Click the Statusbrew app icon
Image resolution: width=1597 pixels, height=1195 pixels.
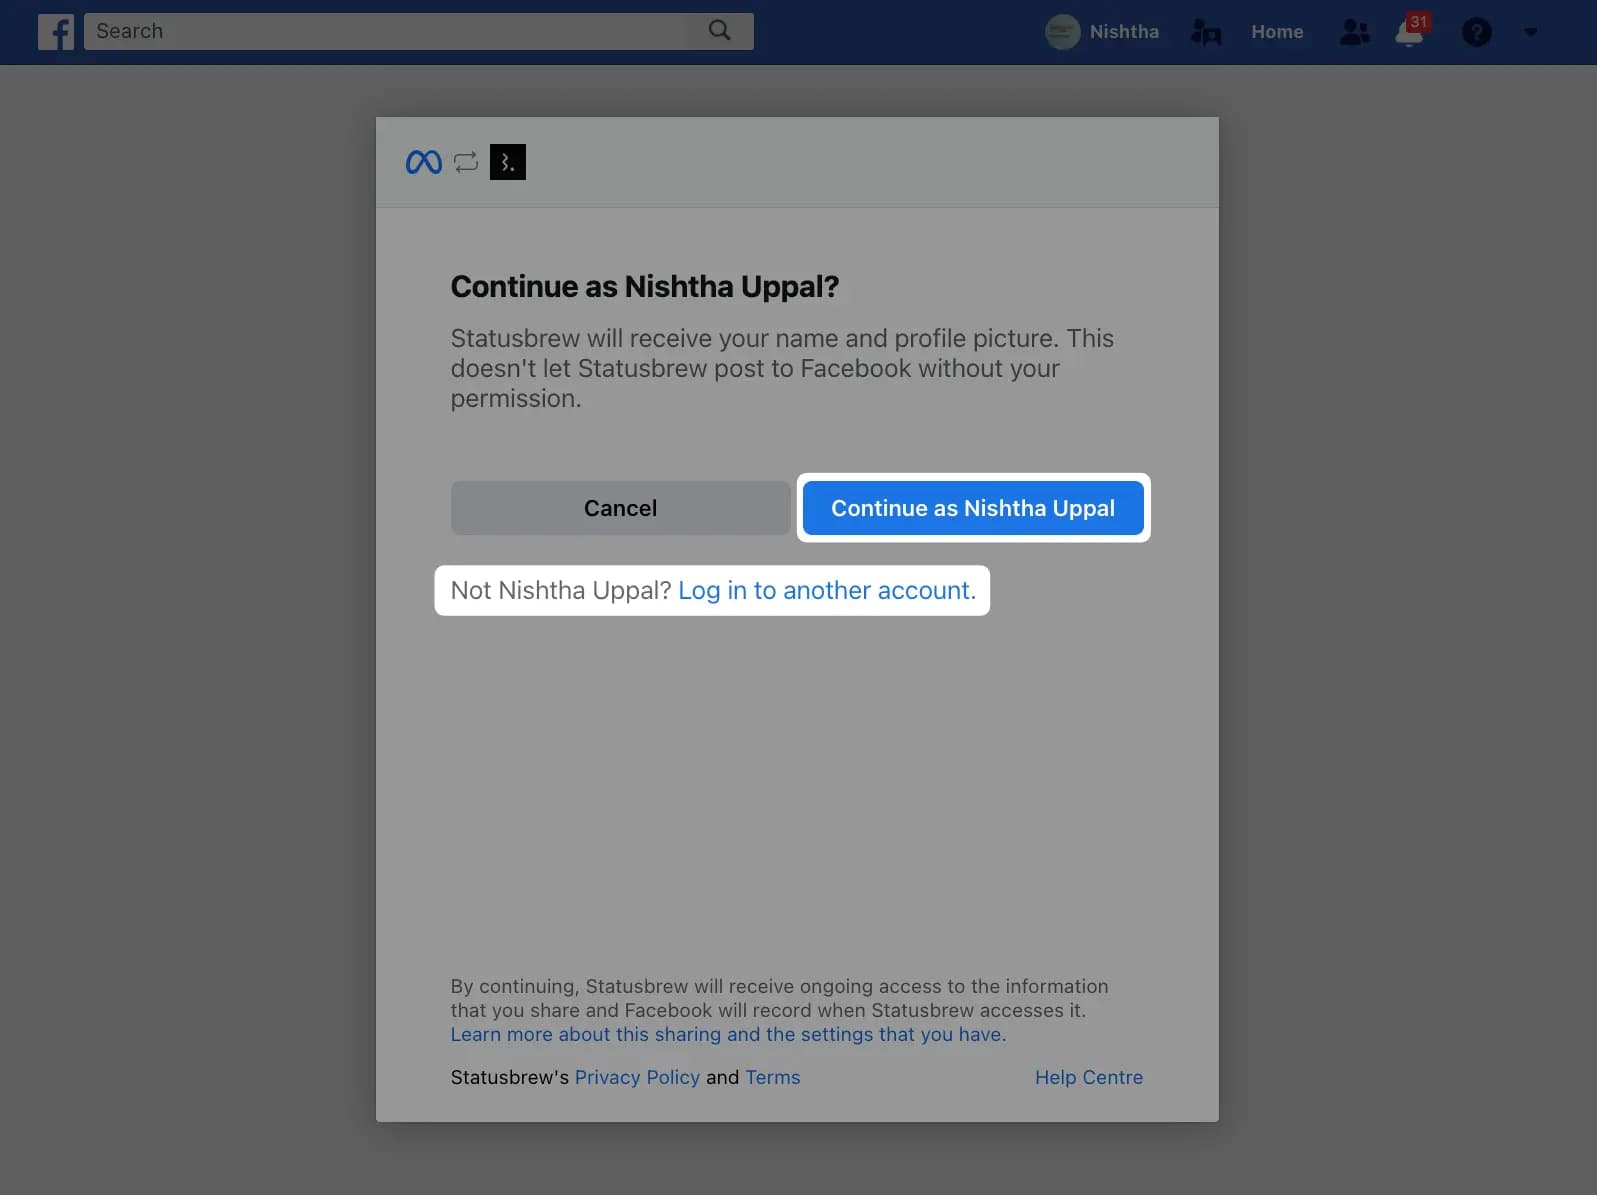tap(508, 162)
